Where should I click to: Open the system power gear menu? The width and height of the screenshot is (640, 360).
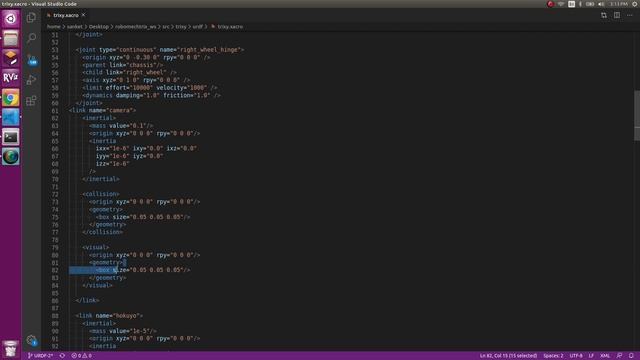[635, 4]
